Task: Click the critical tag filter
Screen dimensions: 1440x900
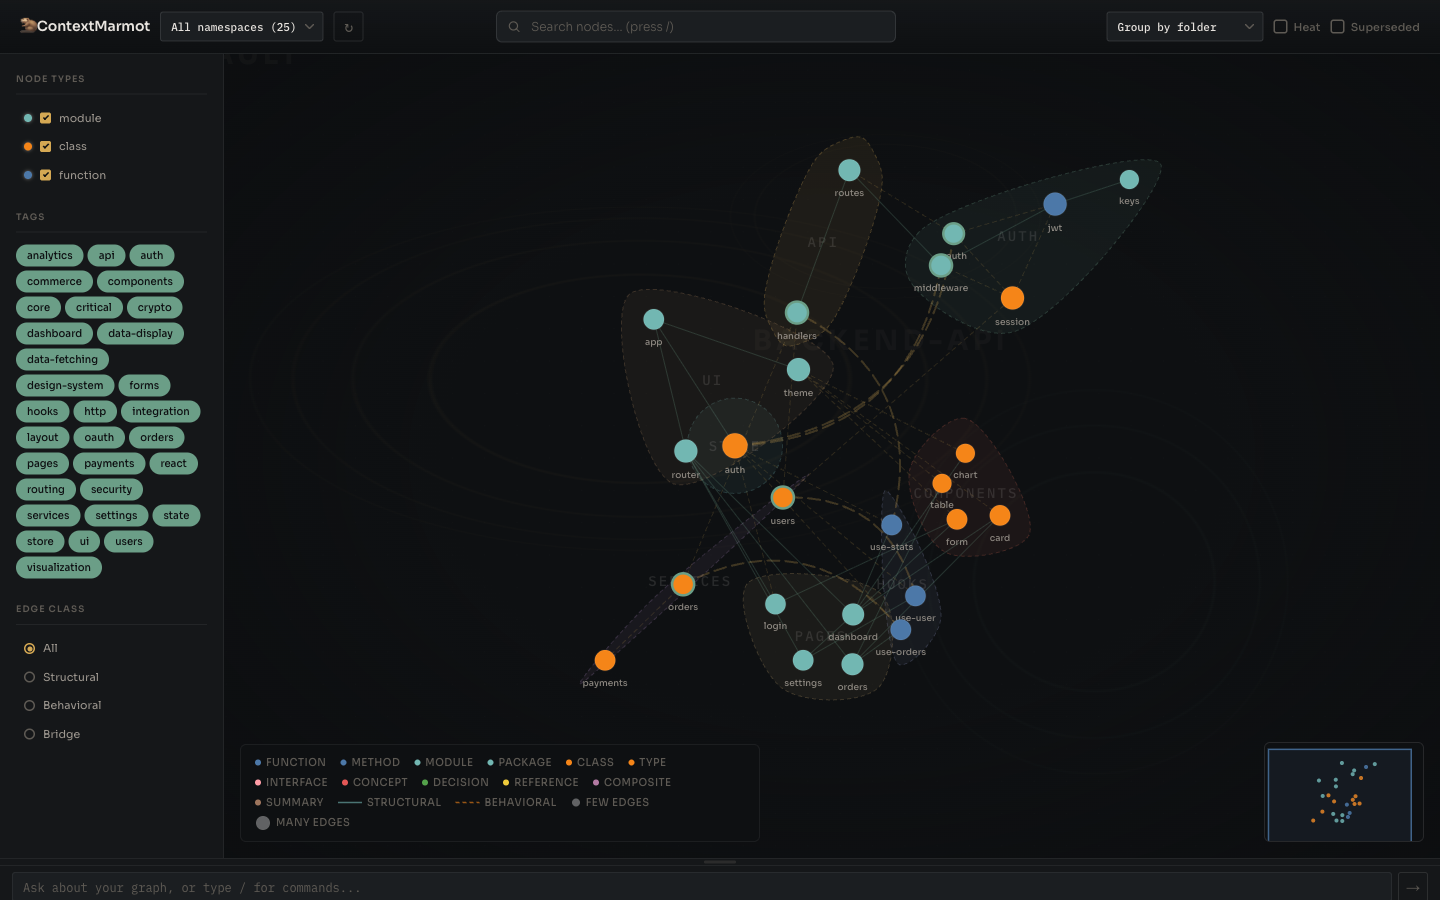Action: pyautogui.click(x=93, y=307)
